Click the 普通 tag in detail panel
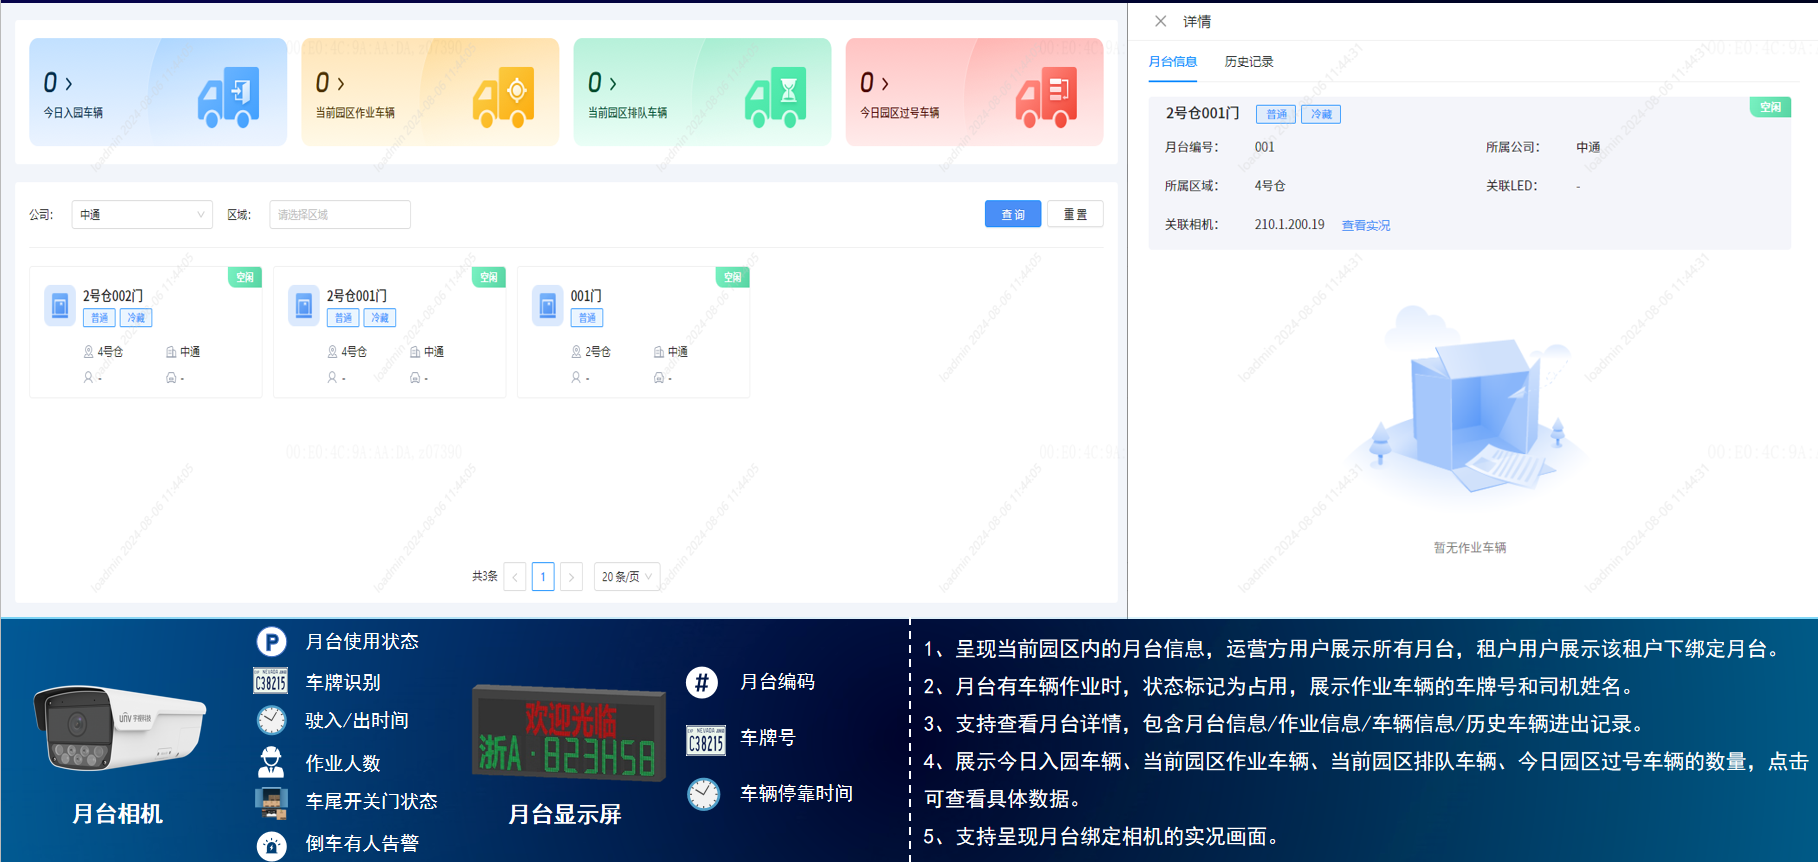Viewport: 1818px width, 862px height. (1276, 114)
